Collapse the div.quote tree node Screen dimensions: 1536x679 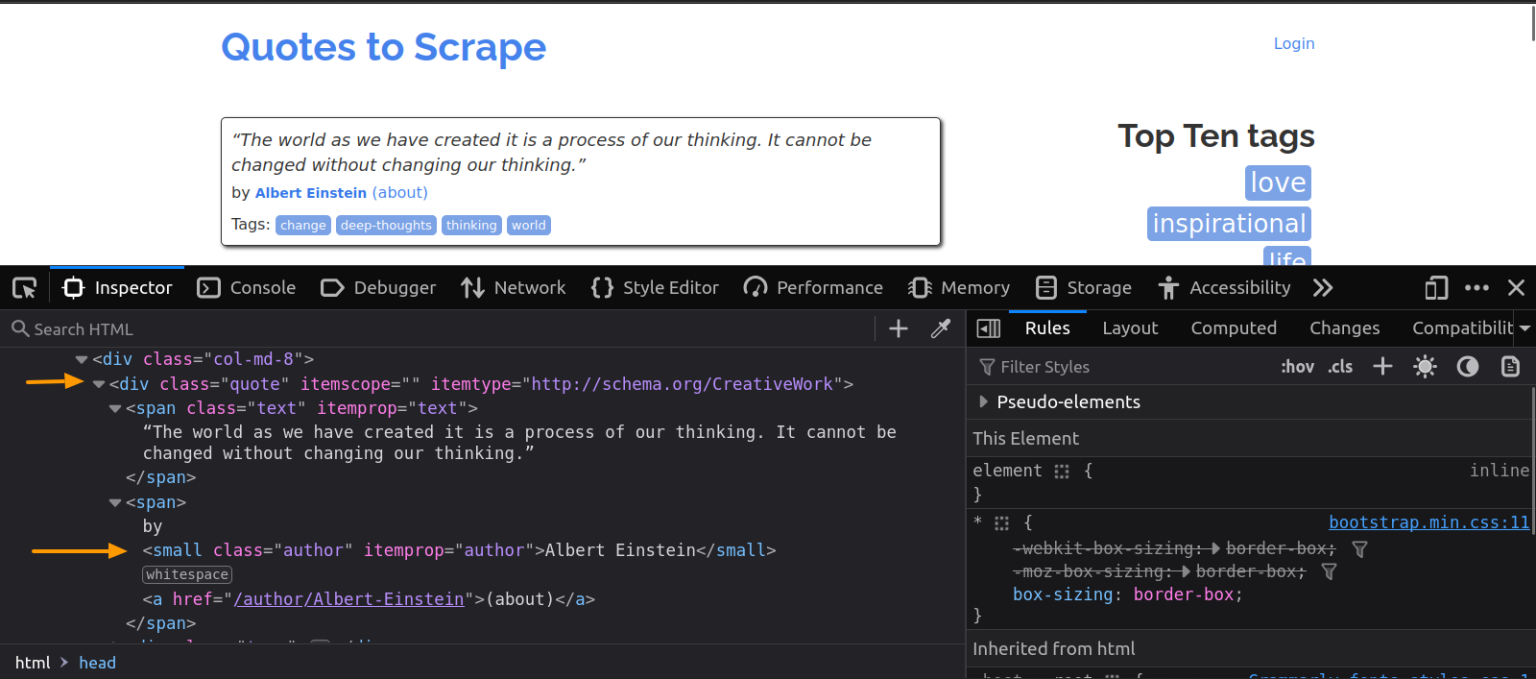(x=98, y=384)
